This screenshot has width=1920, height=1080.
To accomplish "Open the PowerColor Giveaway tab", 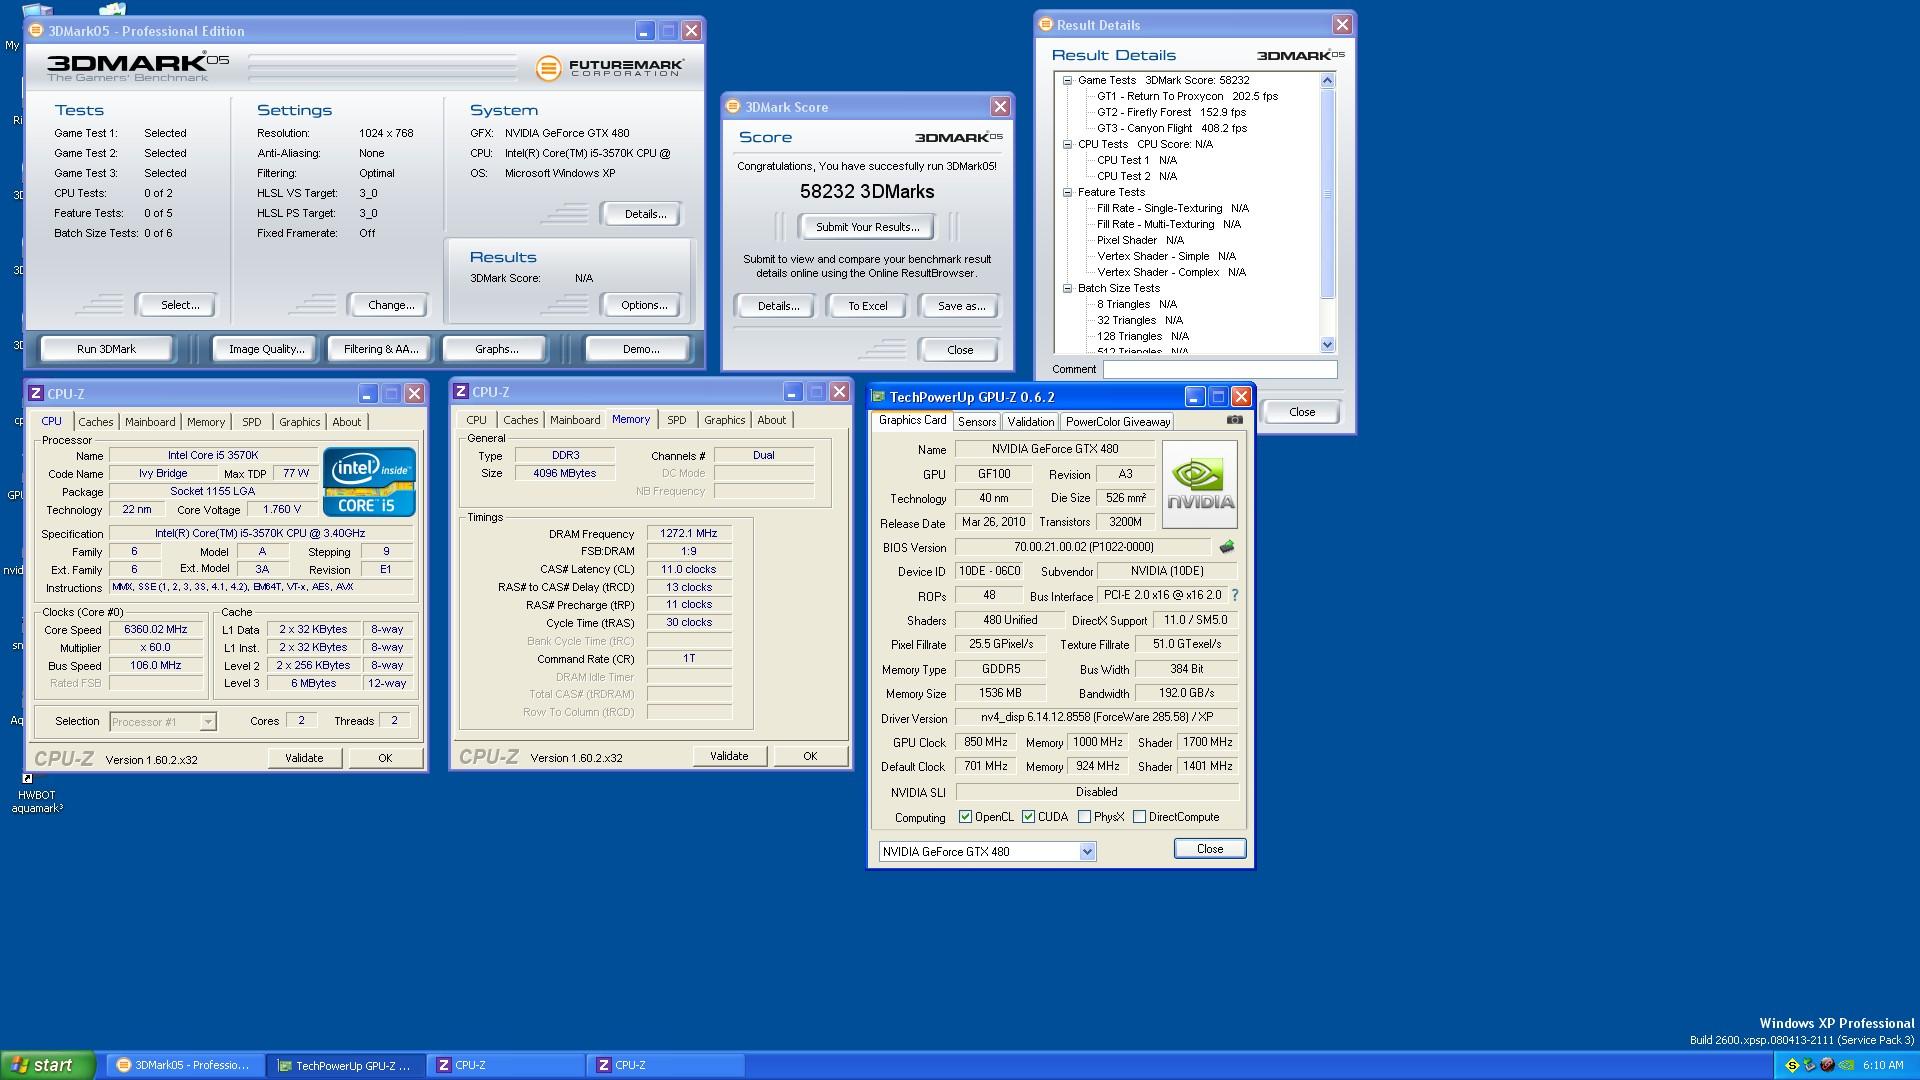I will pos(1117,422).
